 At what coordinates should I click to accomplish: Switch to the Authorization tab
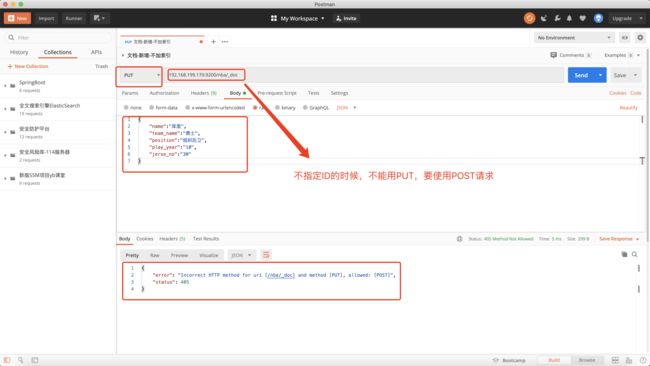(x=164, y=93)
